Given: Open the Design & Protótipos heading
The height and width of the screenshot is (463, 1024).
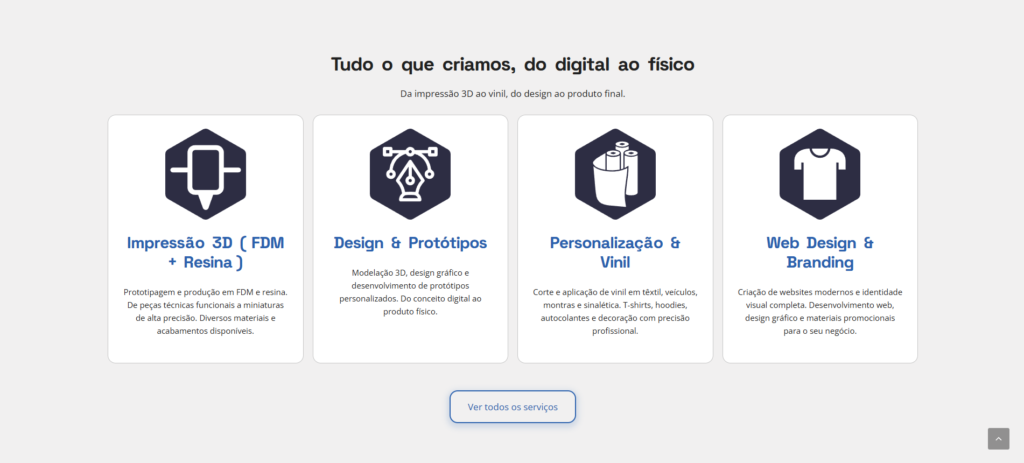Looking at the screenshot, I should [410, 243].
